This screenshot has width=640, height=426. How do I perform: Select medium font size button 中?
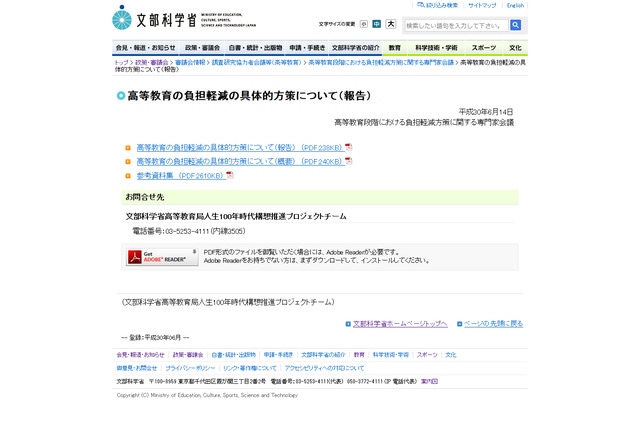tap(376, 24)
